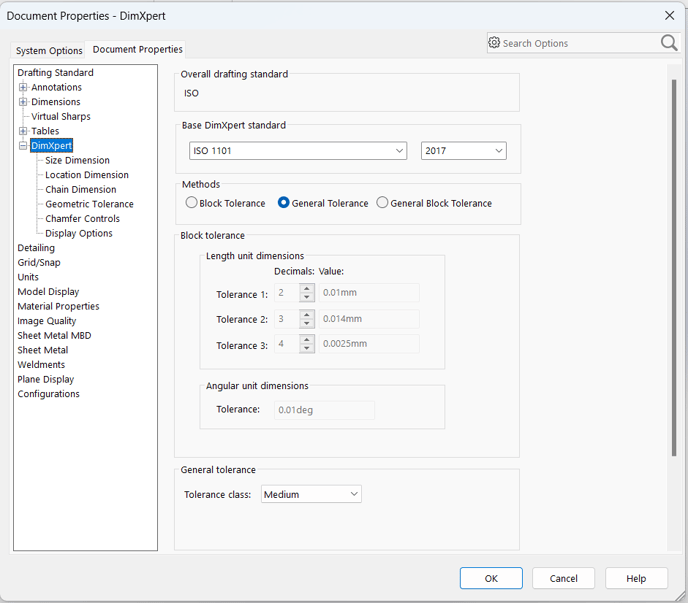The image size is (688, 603).
Task: Click the vertical scrollbar of settings pane
Action: click(674, 268)
